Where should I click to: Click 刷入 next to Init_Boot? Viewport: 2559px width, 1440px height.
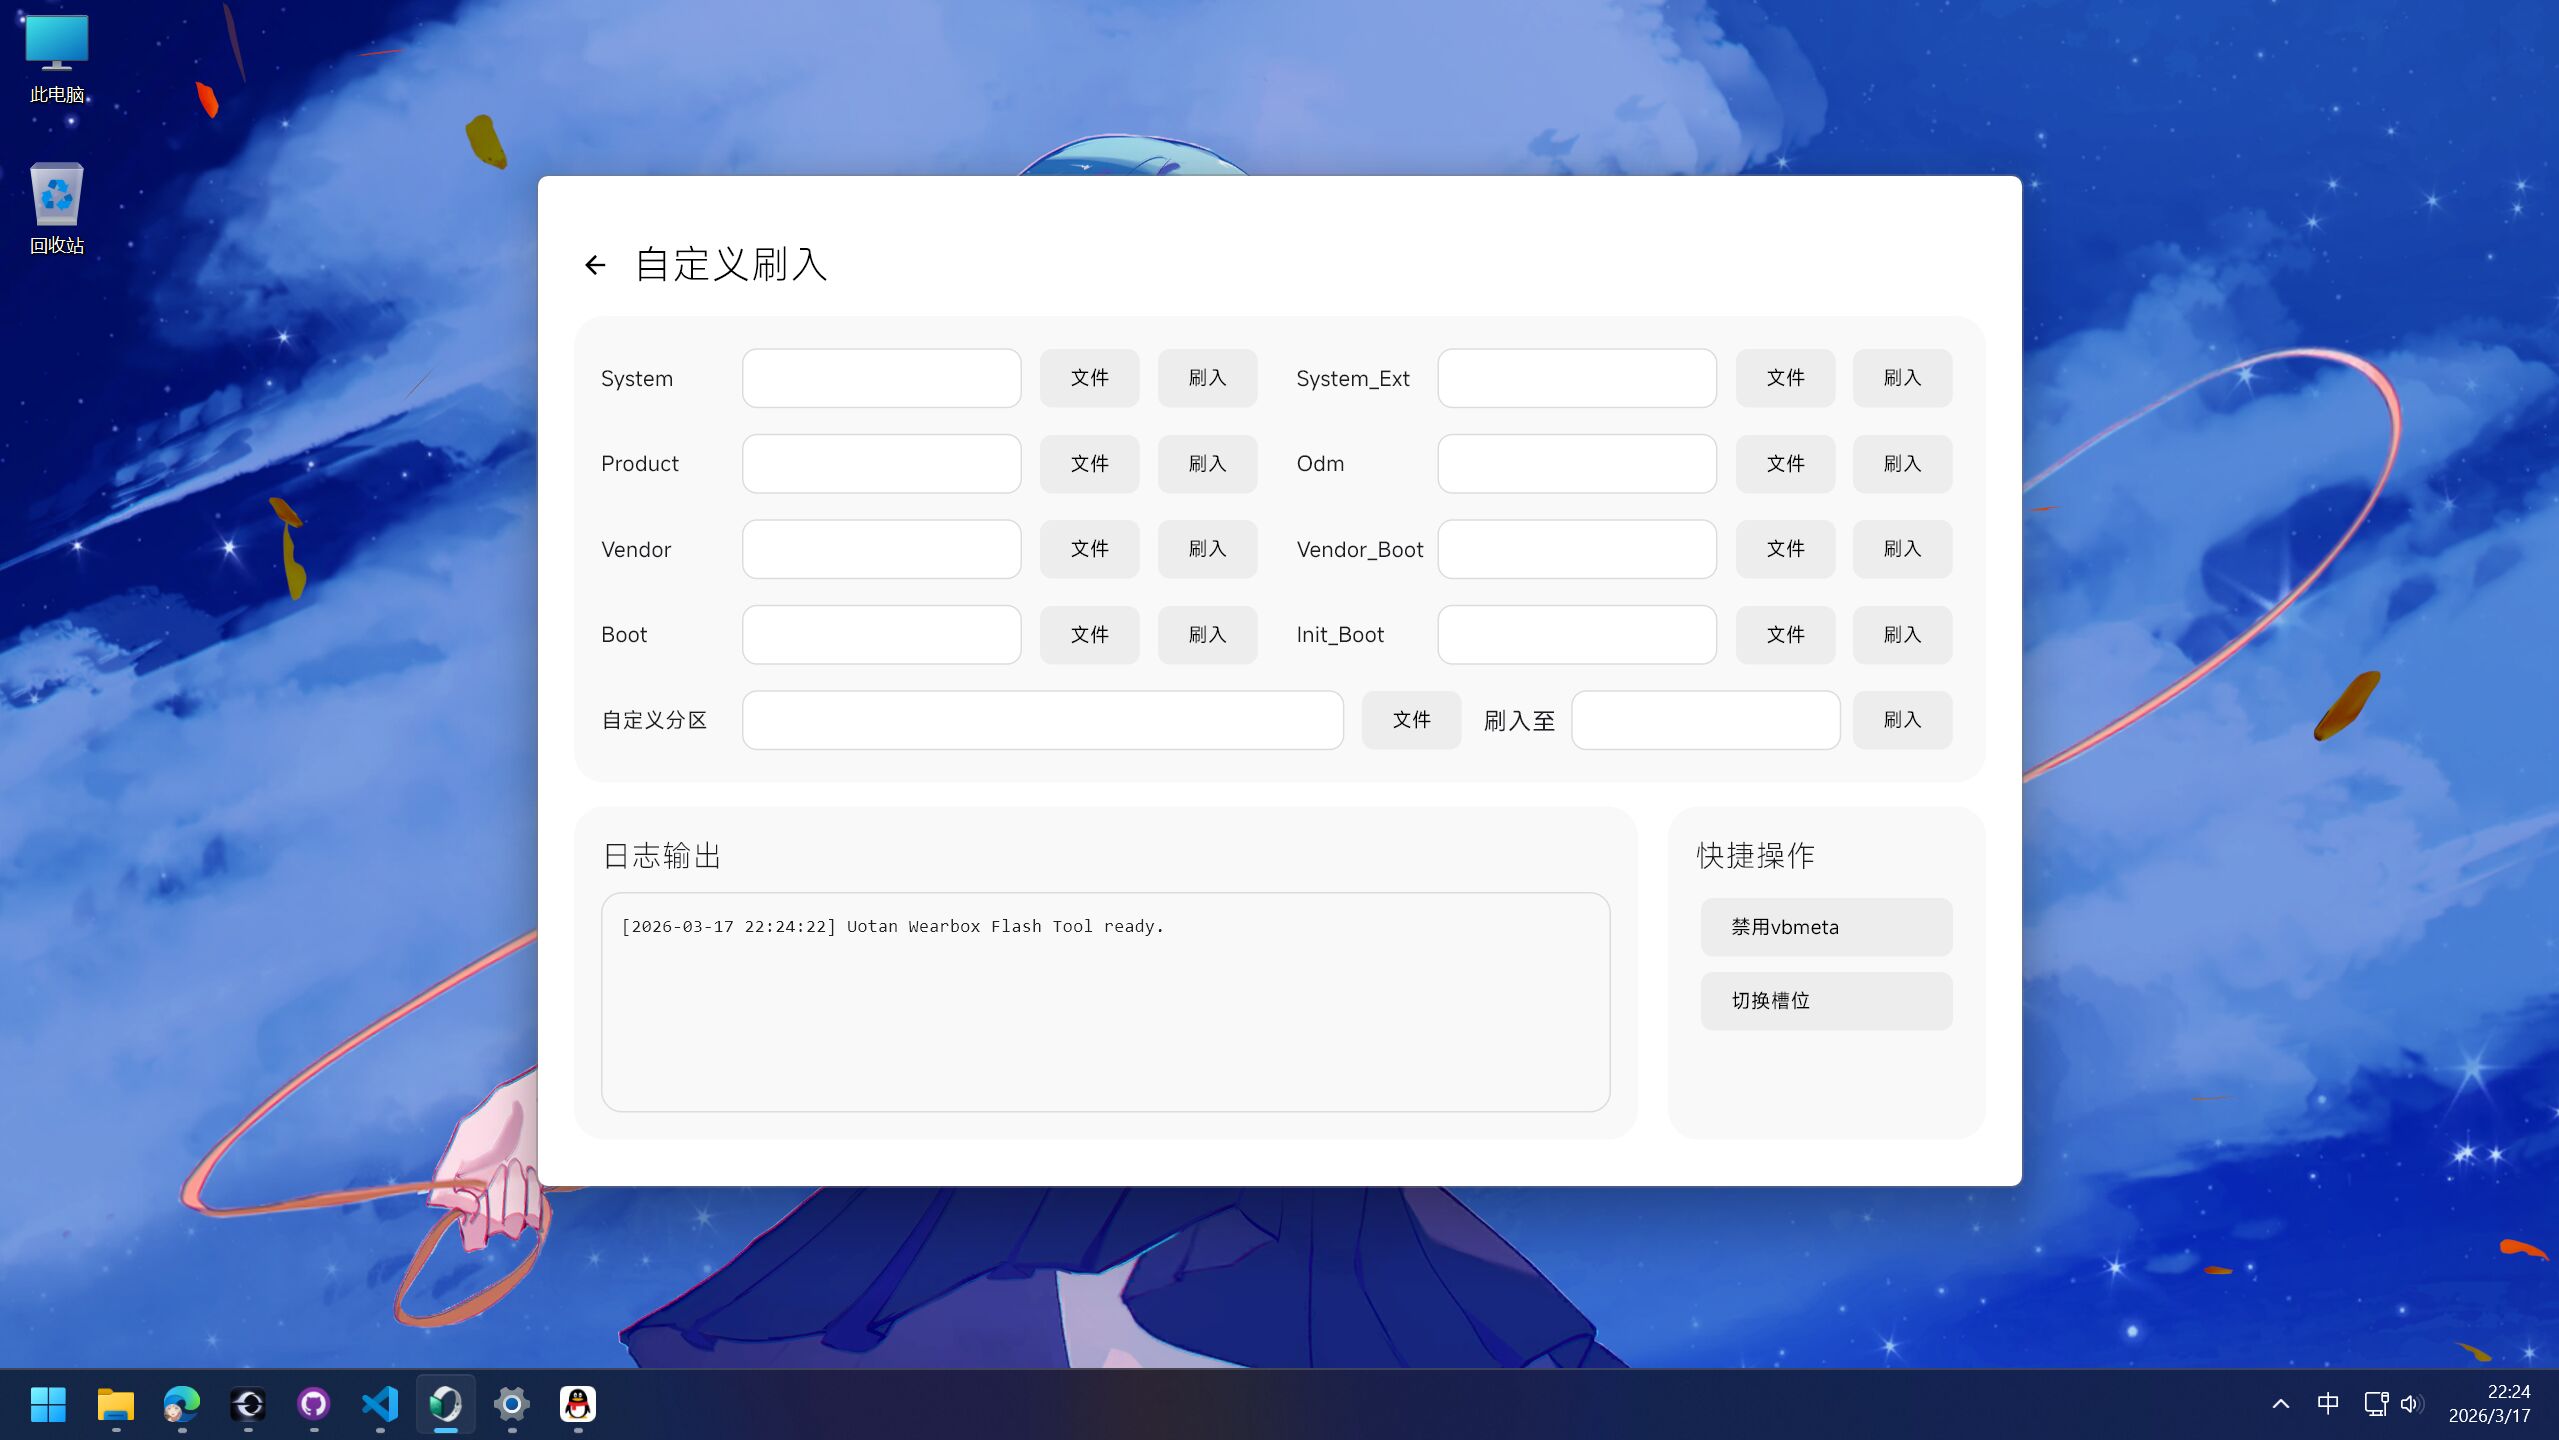point(1902,635)
